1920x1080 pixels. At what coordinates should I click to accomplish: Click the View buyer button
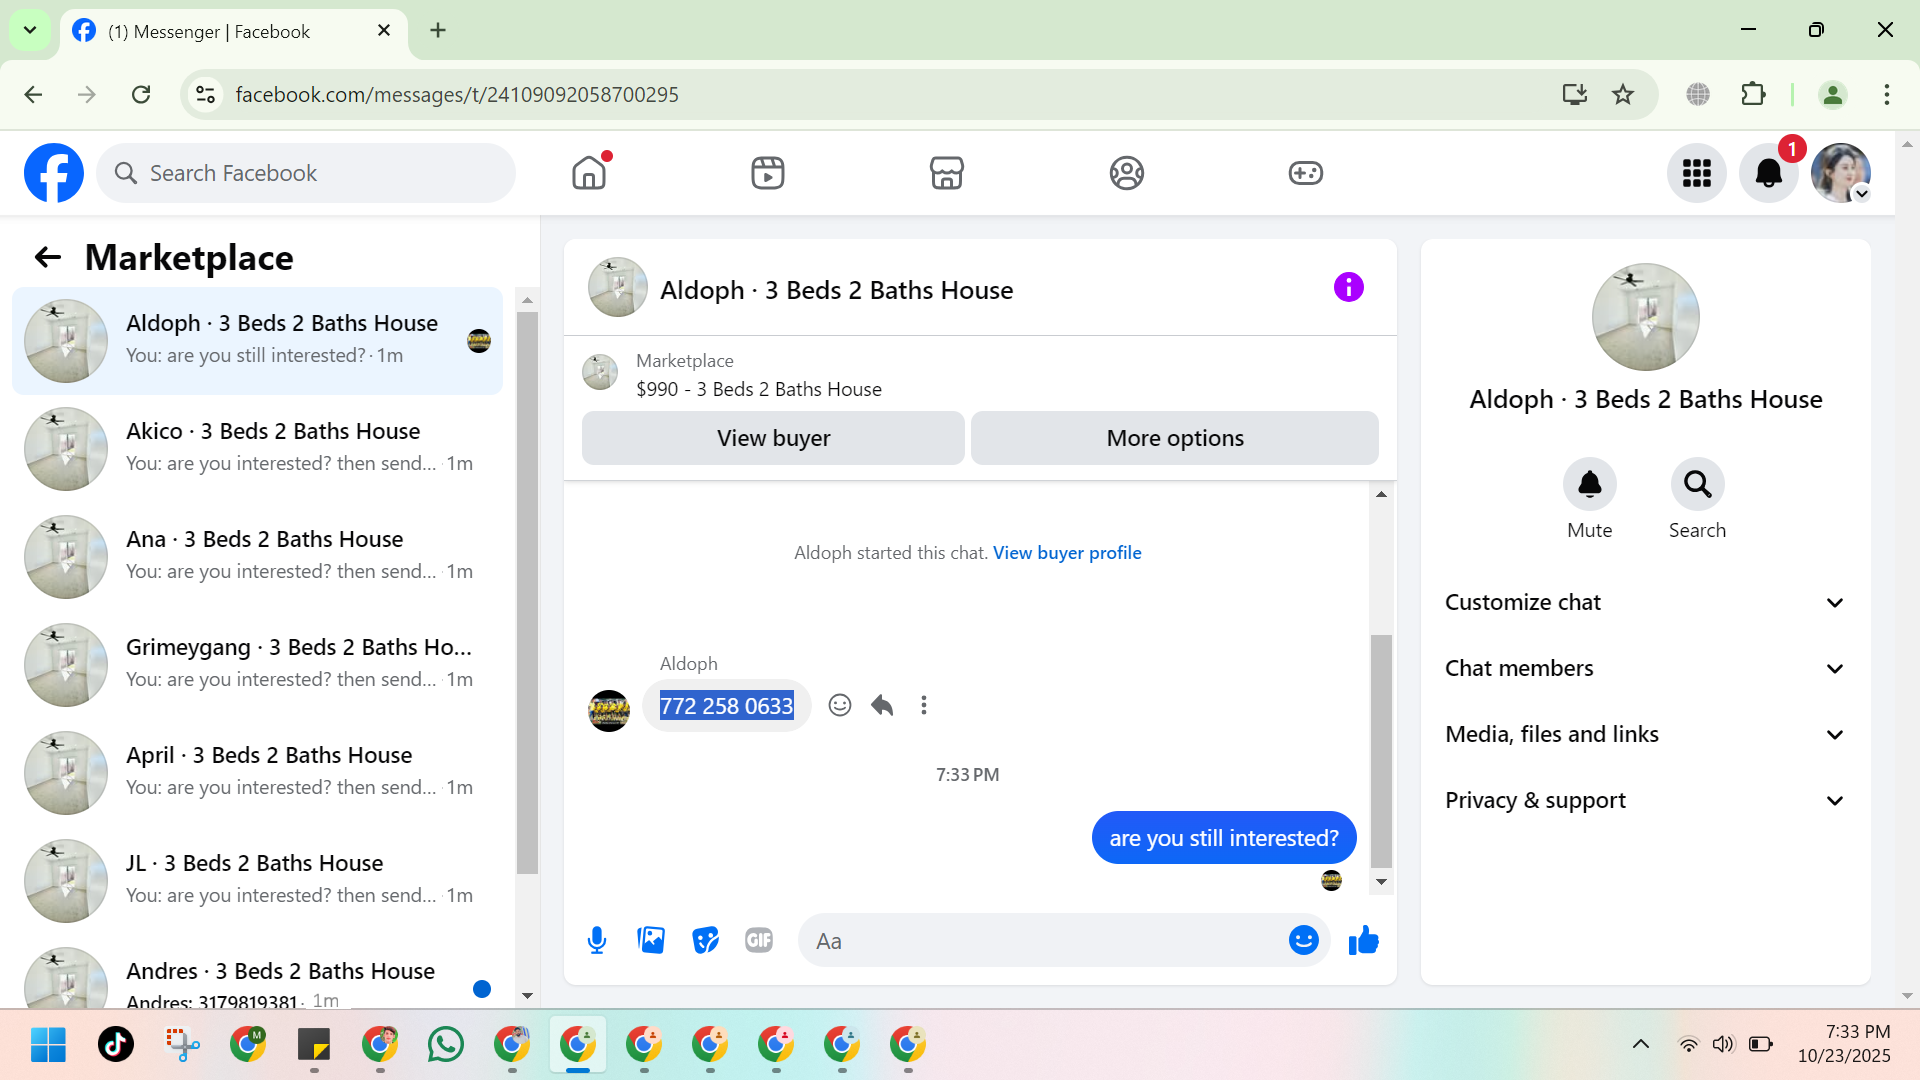point(773,438)
